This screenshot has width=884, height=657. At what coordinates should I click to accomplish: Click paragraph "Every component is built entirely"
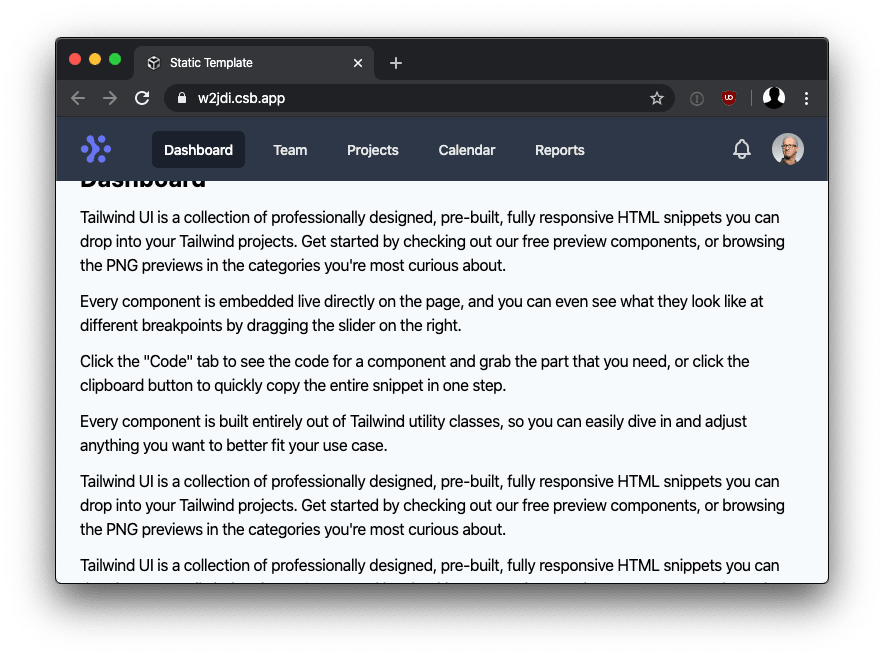tap(413, 433)
